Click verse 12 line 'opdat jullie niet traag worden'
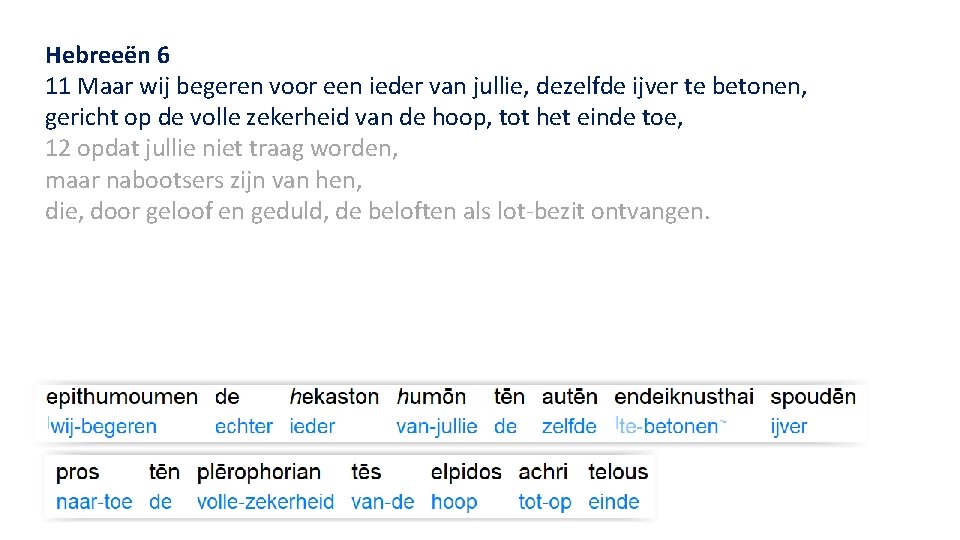 tap(222, 150)
